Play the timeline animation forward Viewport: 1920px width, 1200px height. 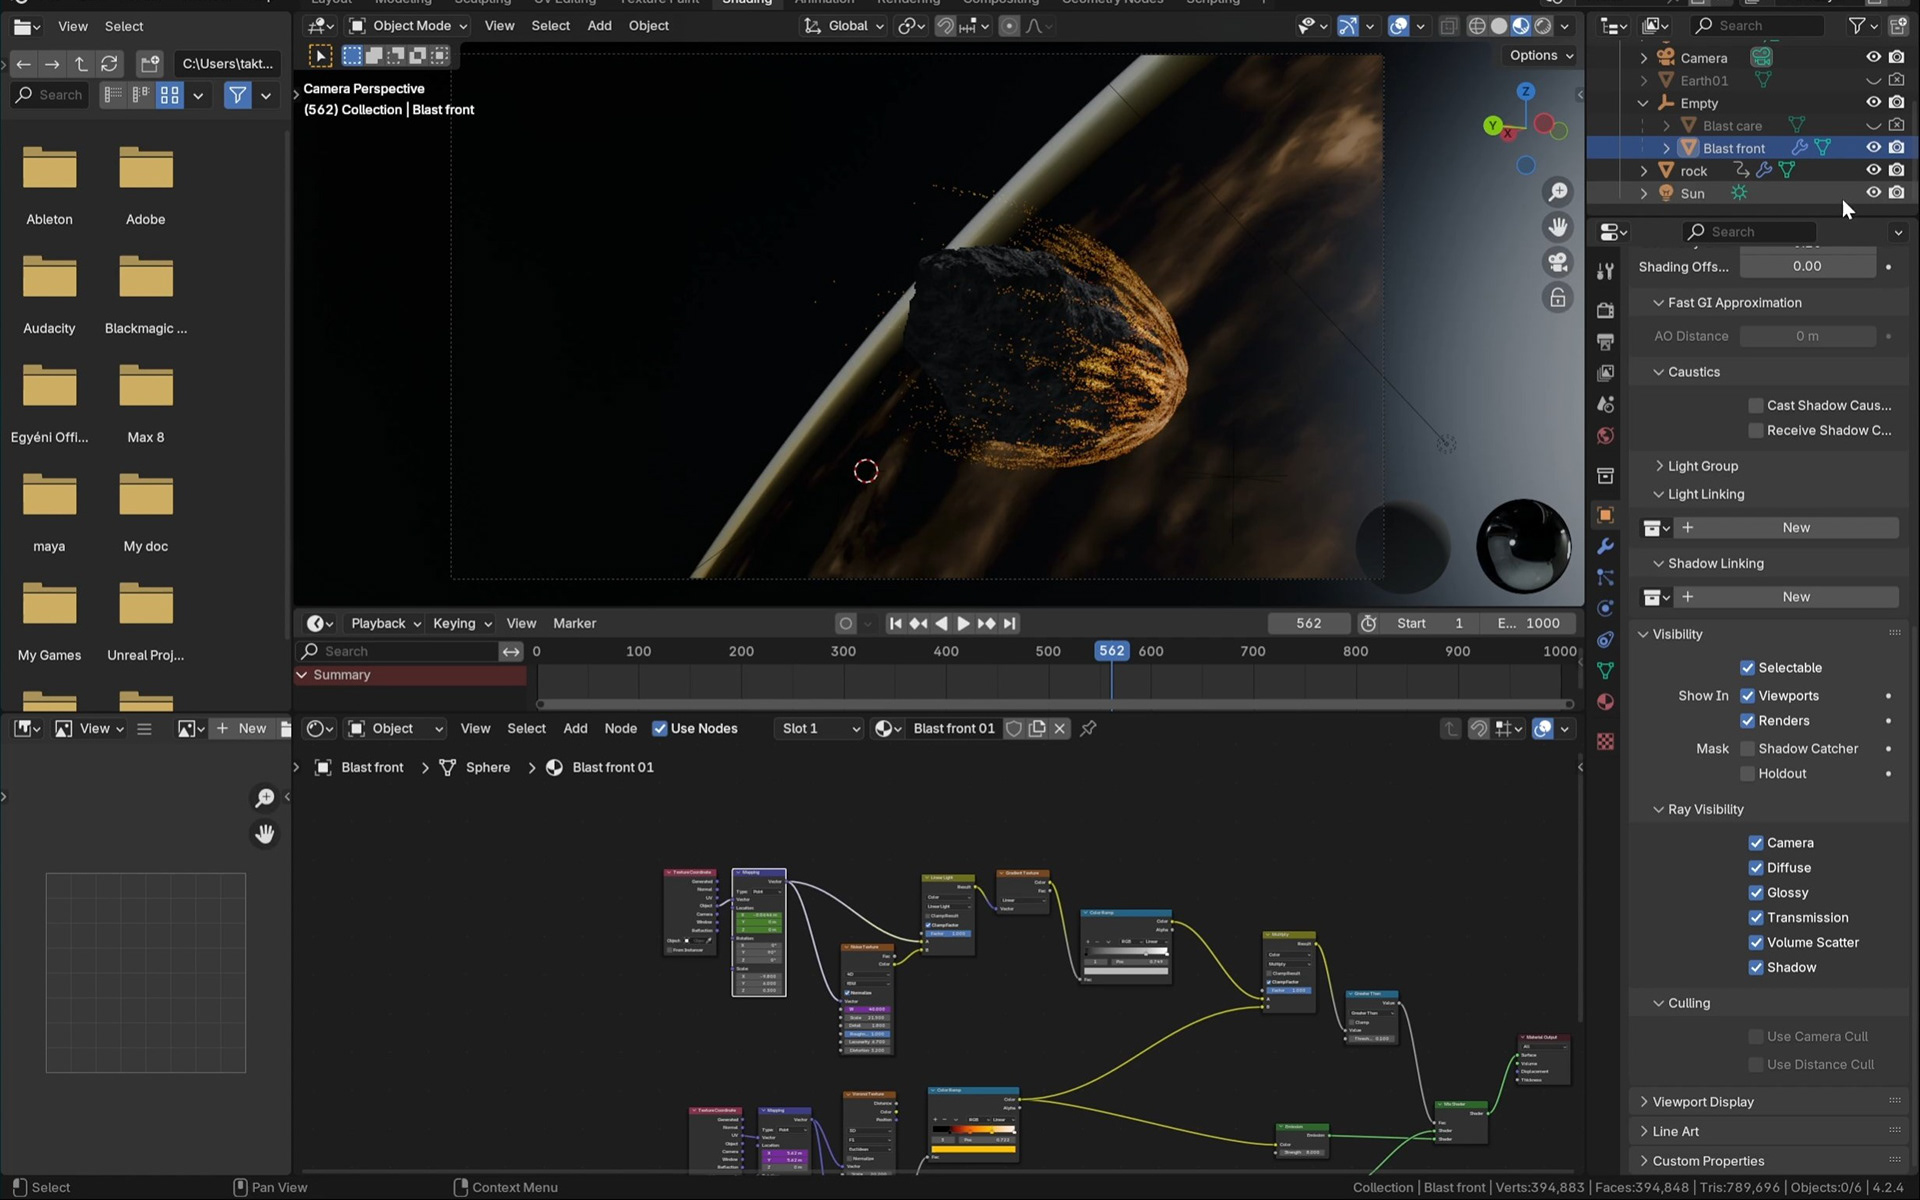963,623
